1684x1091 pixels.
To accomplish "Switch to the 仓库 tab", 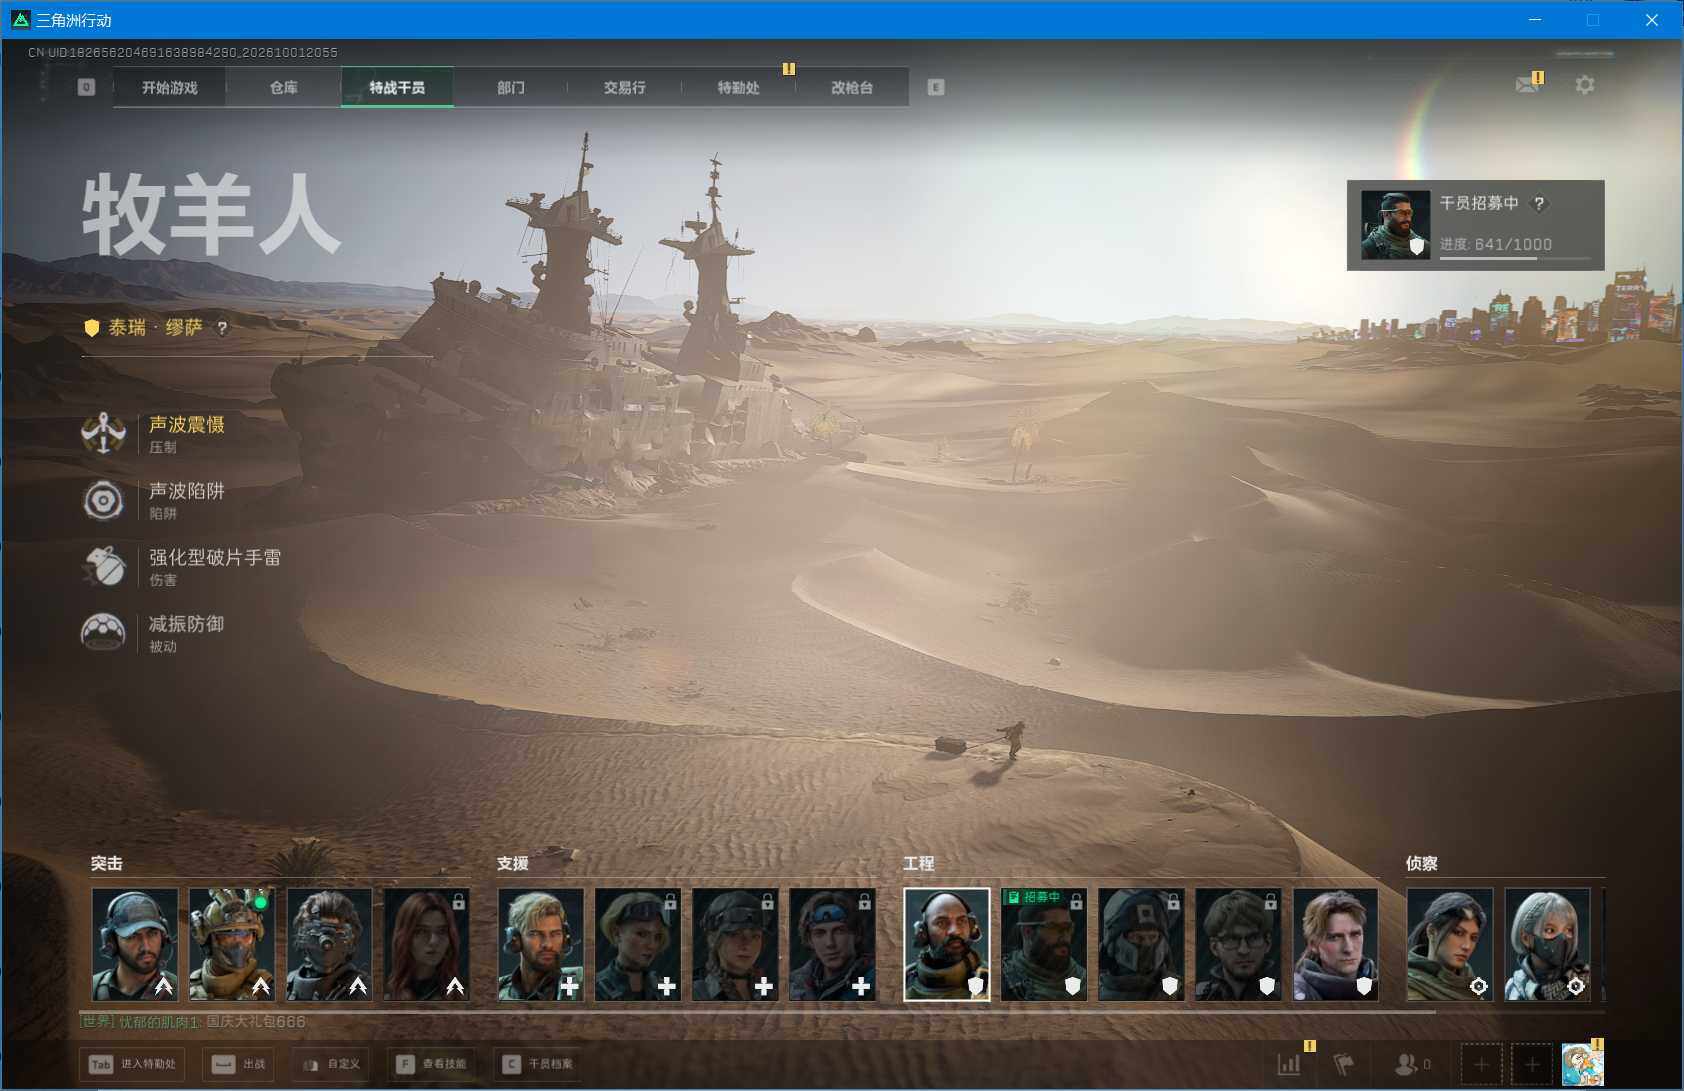I will 284,88.
